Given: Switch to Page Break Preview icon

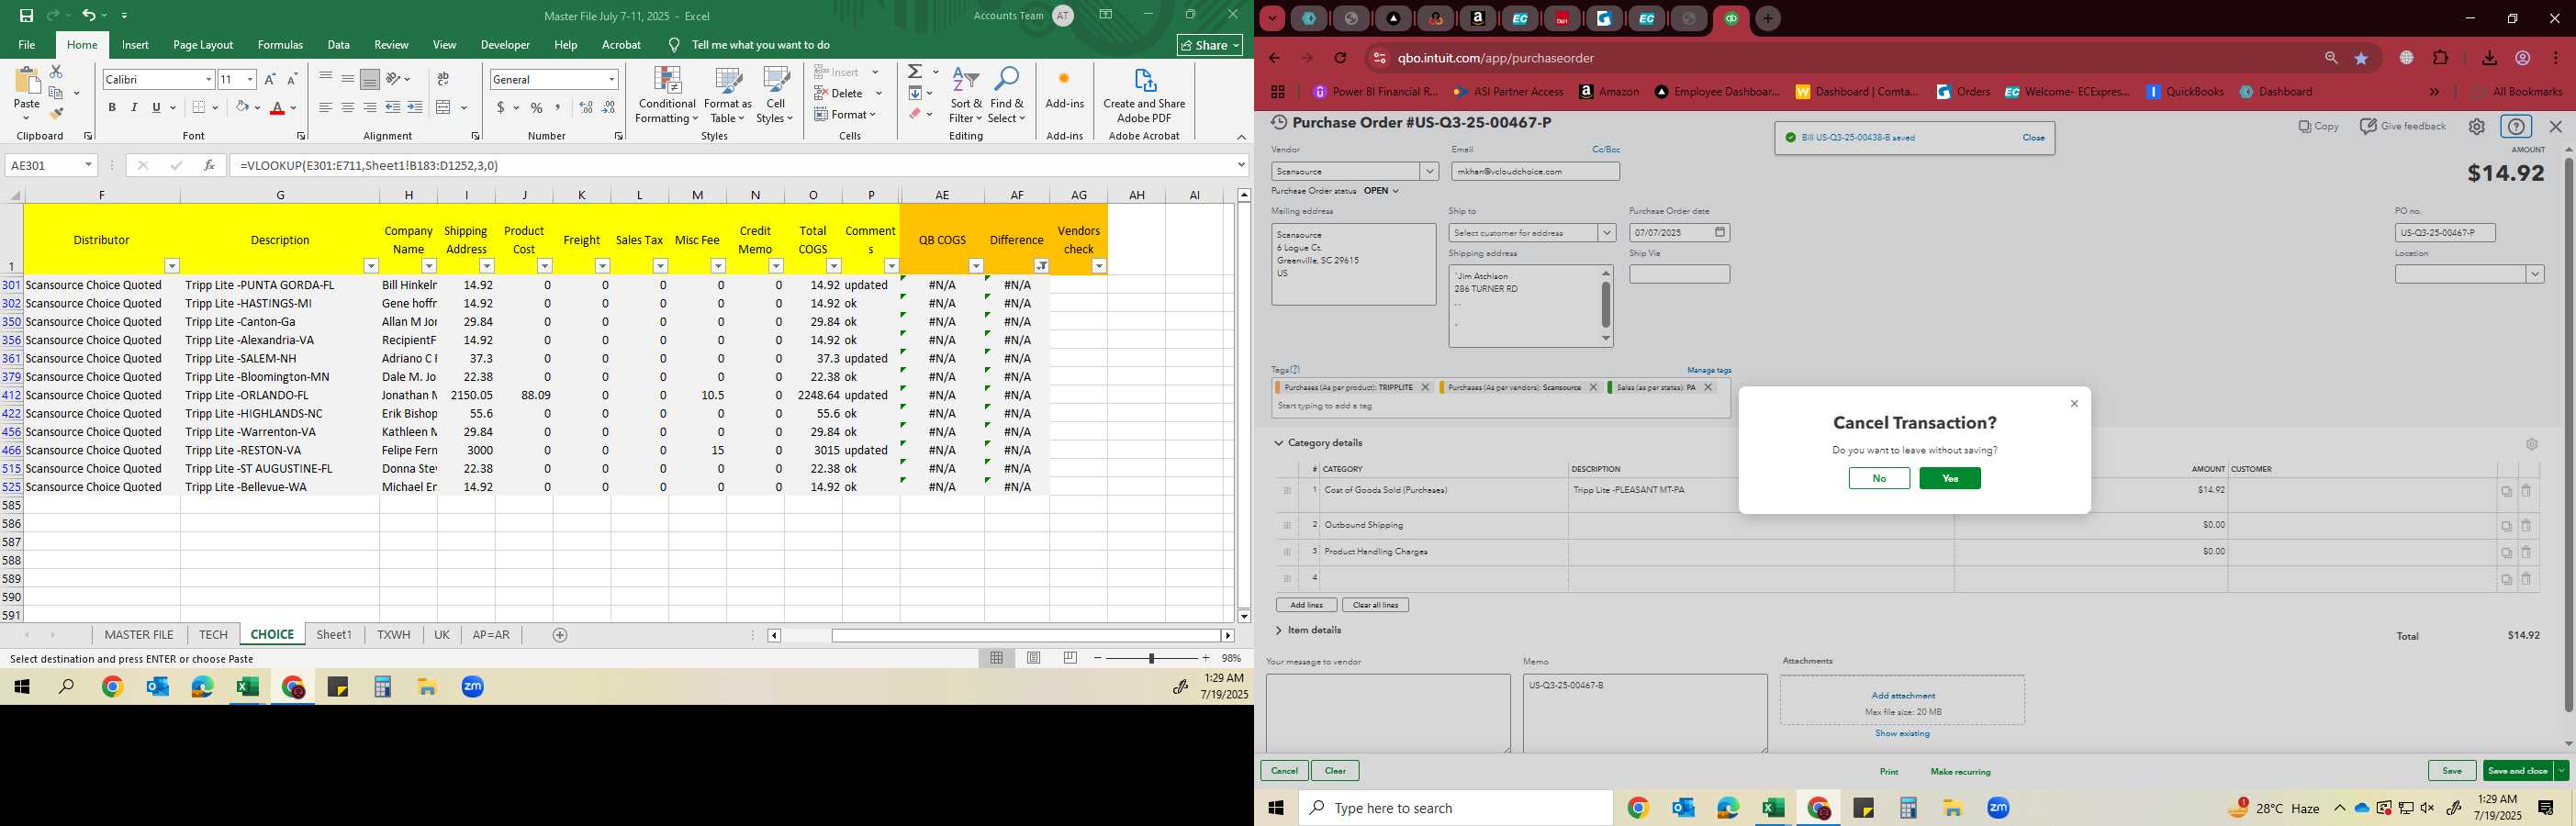Looking at the screenshot, I should (1070, 658).
